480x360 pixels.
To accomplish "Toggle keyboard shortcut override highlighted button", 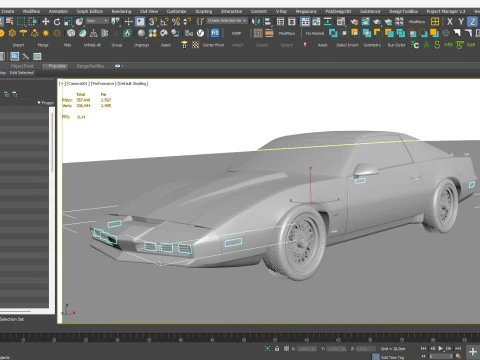I will tap(140, 22).
